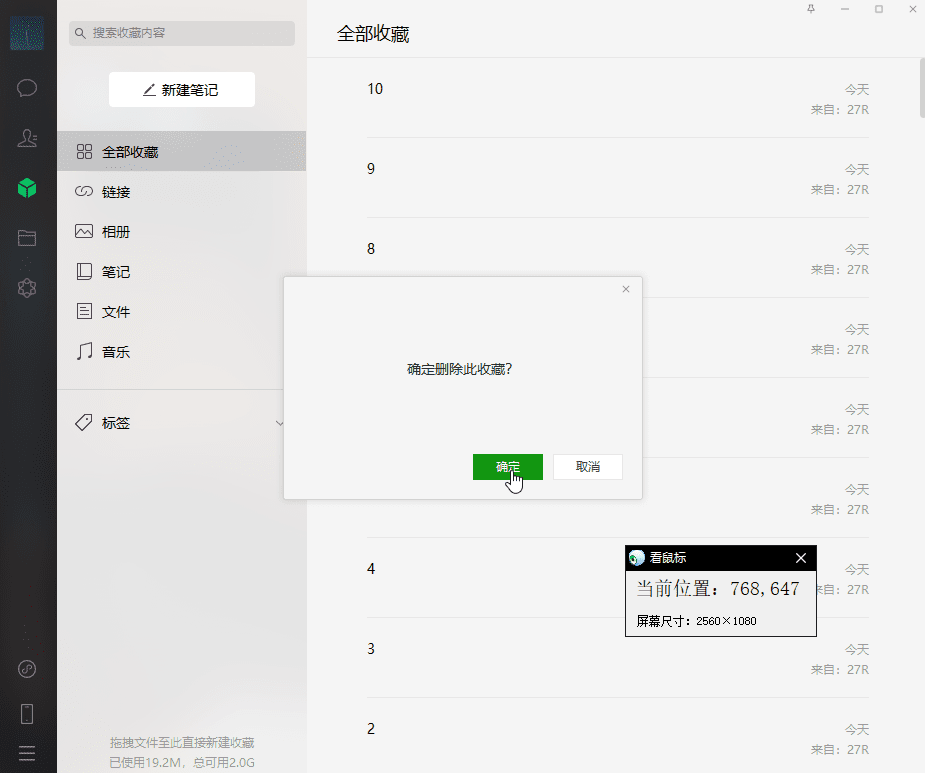The height and width of the screenshot is (773, 925).
Task: Select the green Favorites cube icon
Action: (x=27, y=188)
